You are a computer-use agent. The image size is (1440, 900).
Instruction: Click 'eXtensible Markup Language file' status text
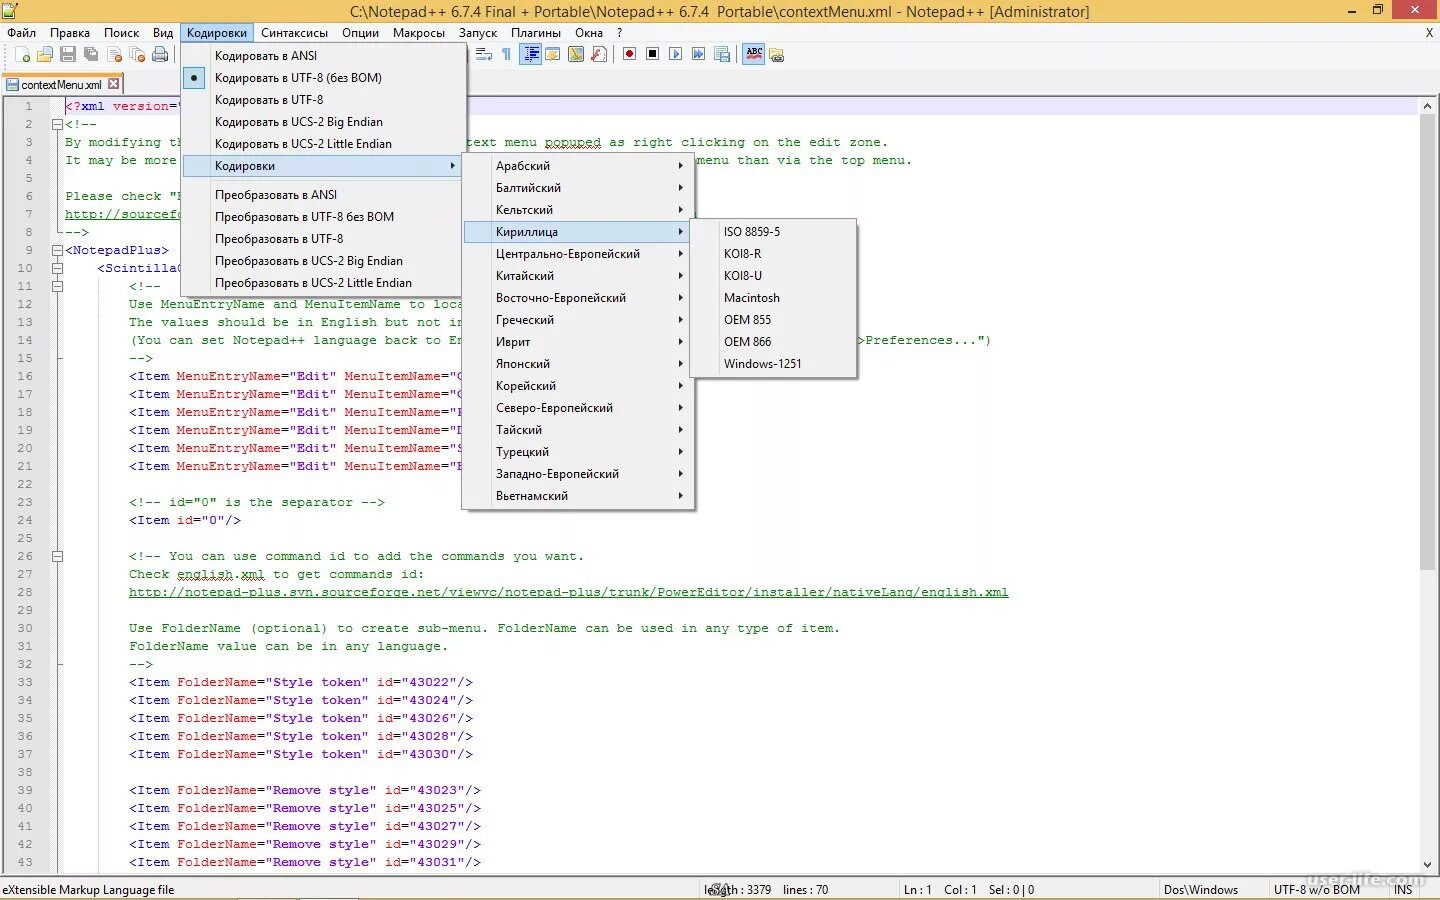(88, 890)
